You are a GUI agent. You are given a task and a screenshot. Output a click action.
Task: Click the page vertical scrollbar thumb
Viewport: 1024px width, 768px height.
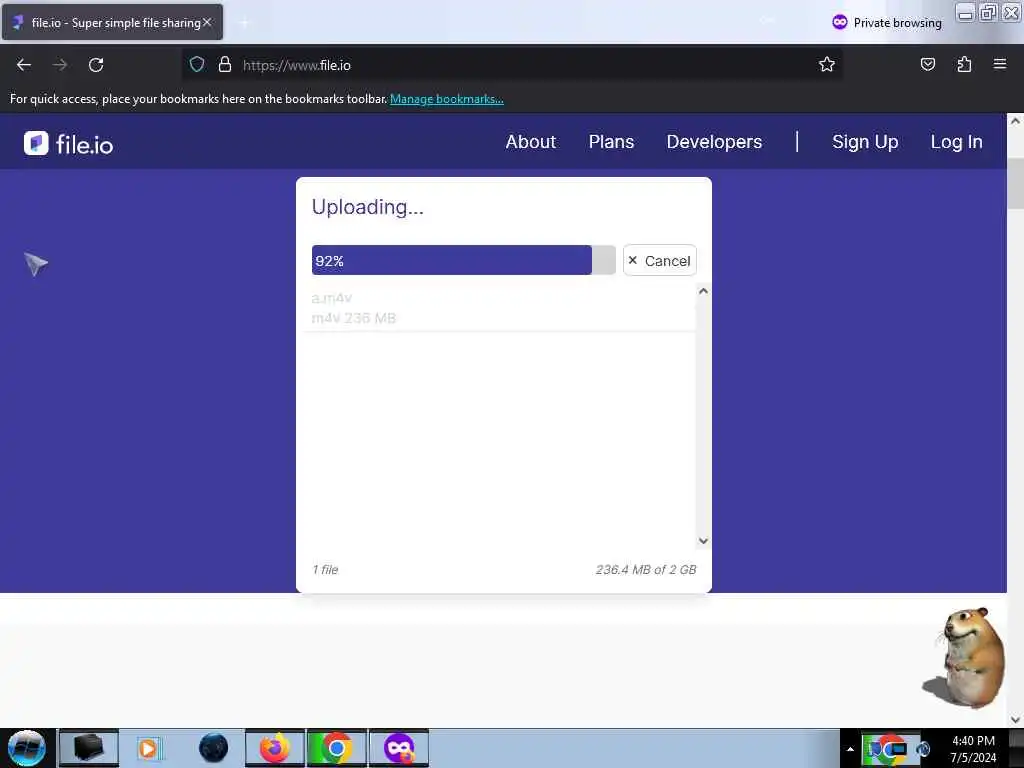(1015, 183)
